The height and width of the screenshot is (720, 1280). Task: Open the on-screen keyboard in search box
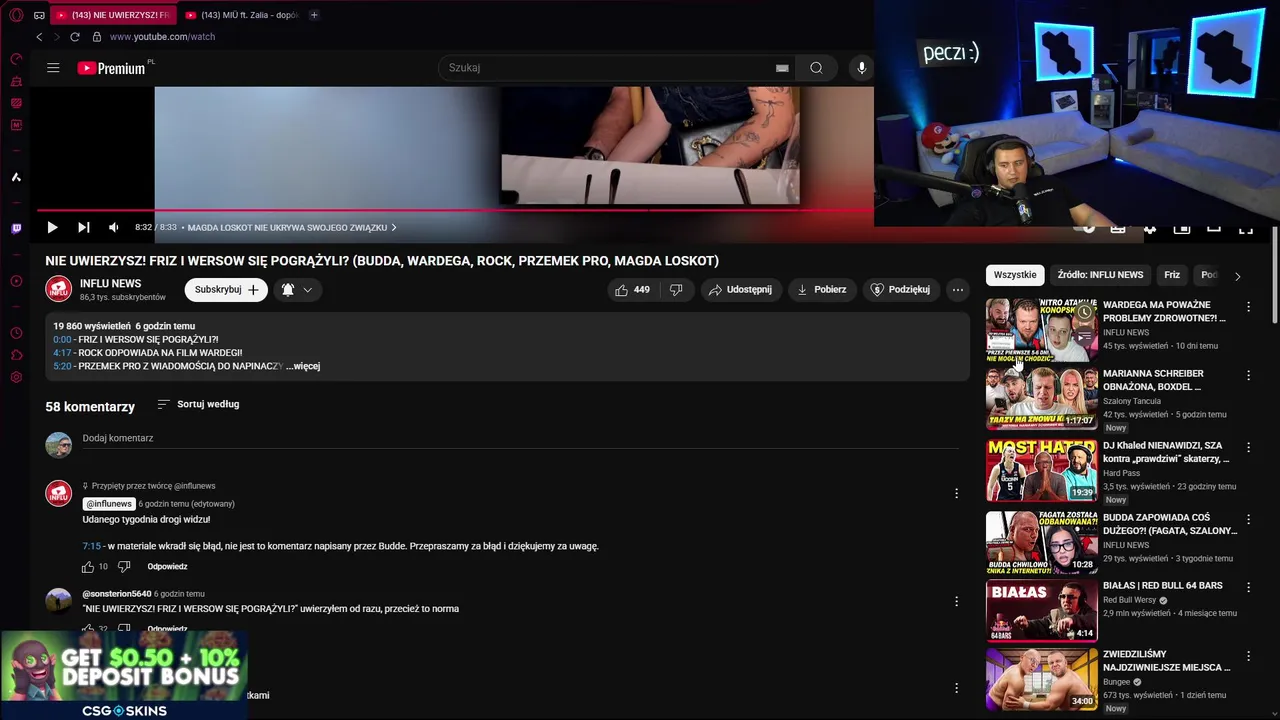coord(782,68)
